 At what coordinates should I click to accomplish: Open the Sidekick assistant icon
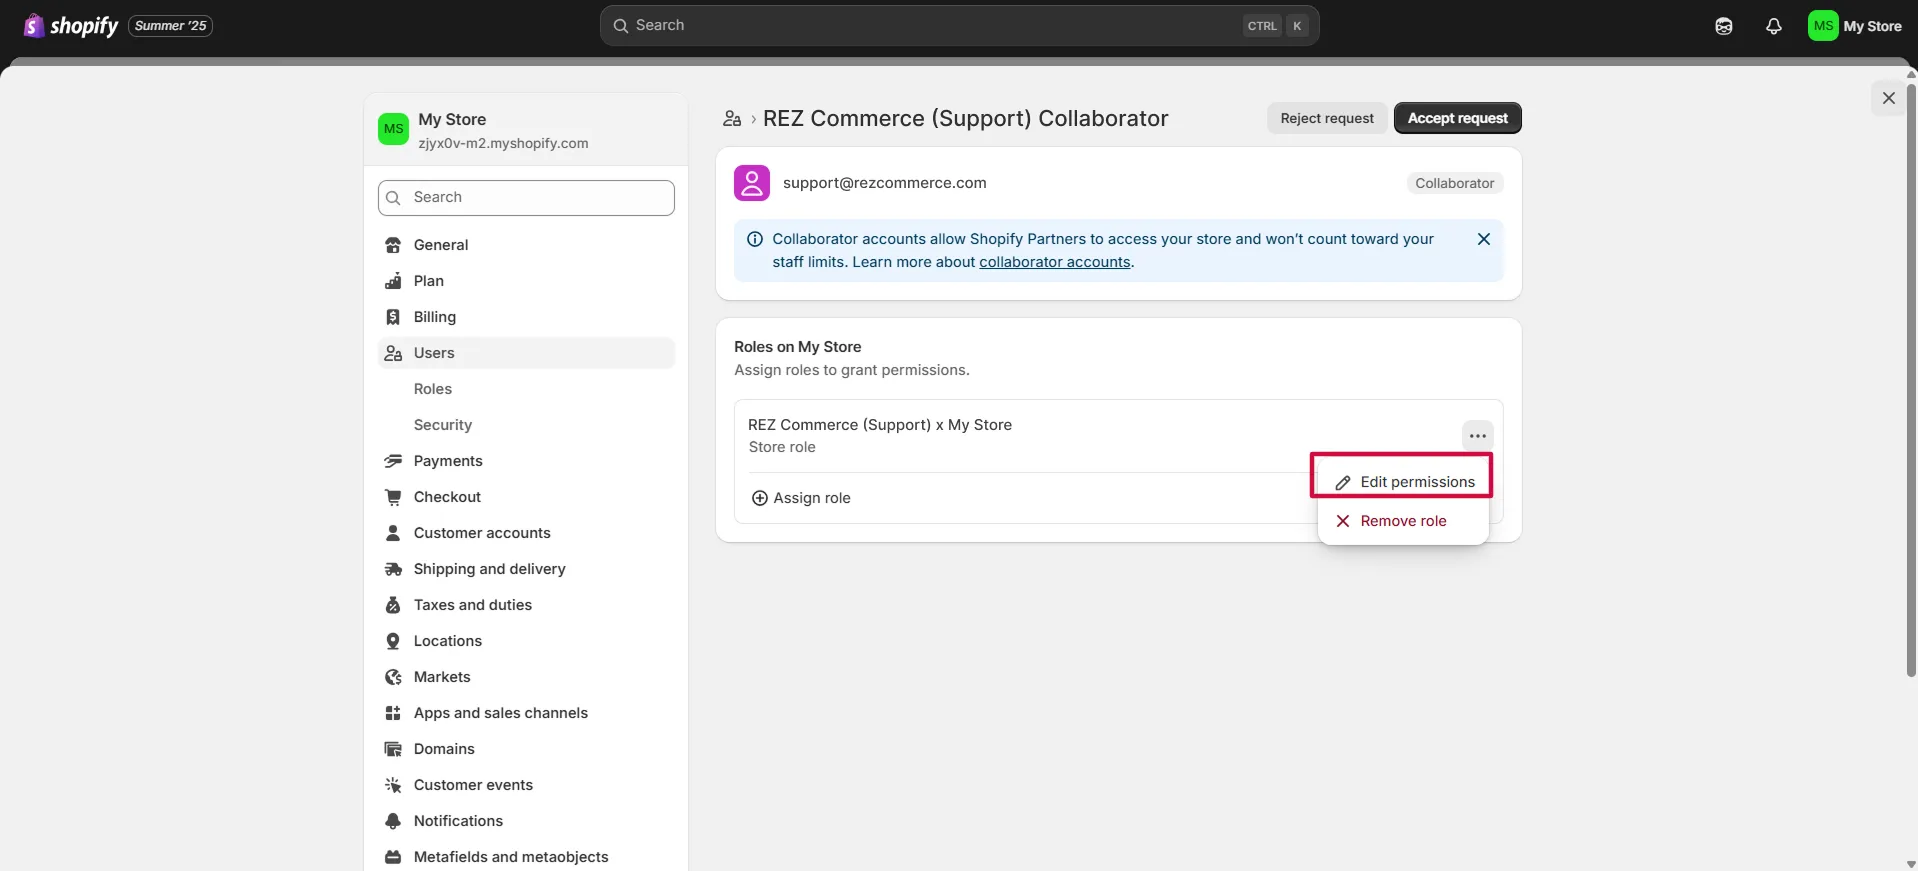(1723, 26)
